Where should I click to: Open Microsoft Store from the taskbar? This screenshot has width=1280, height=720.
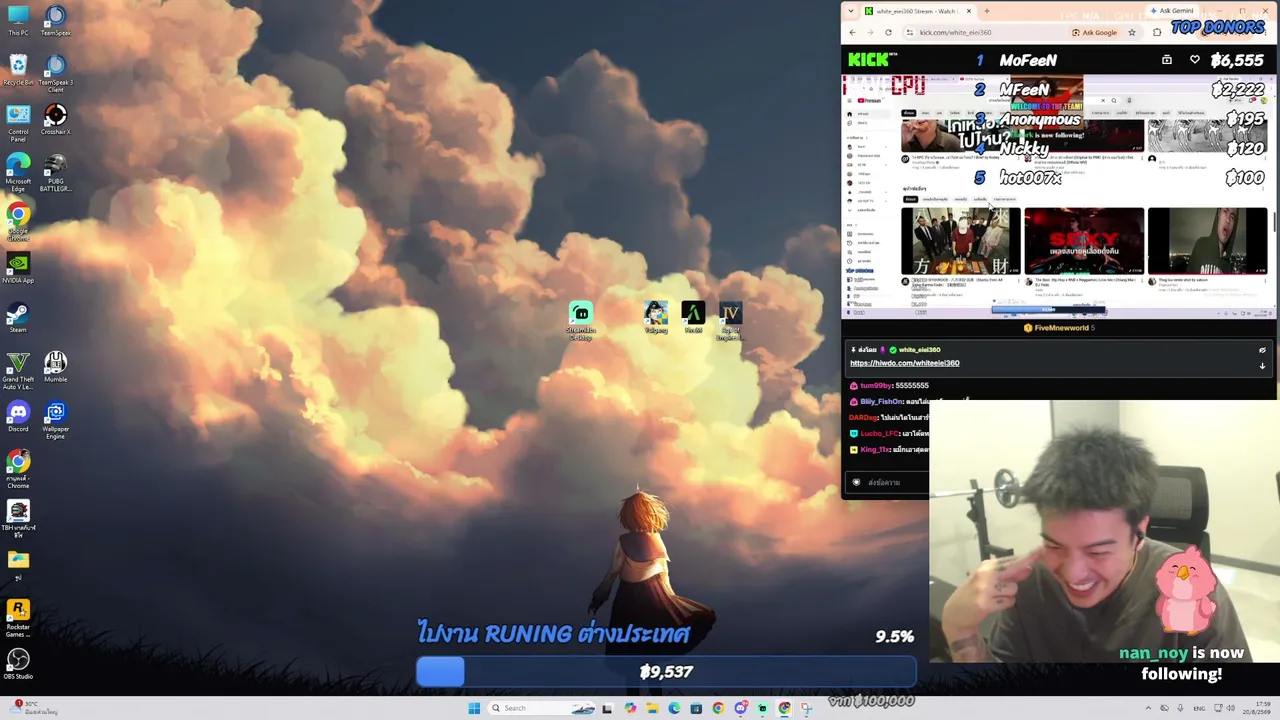pos(696,708)
